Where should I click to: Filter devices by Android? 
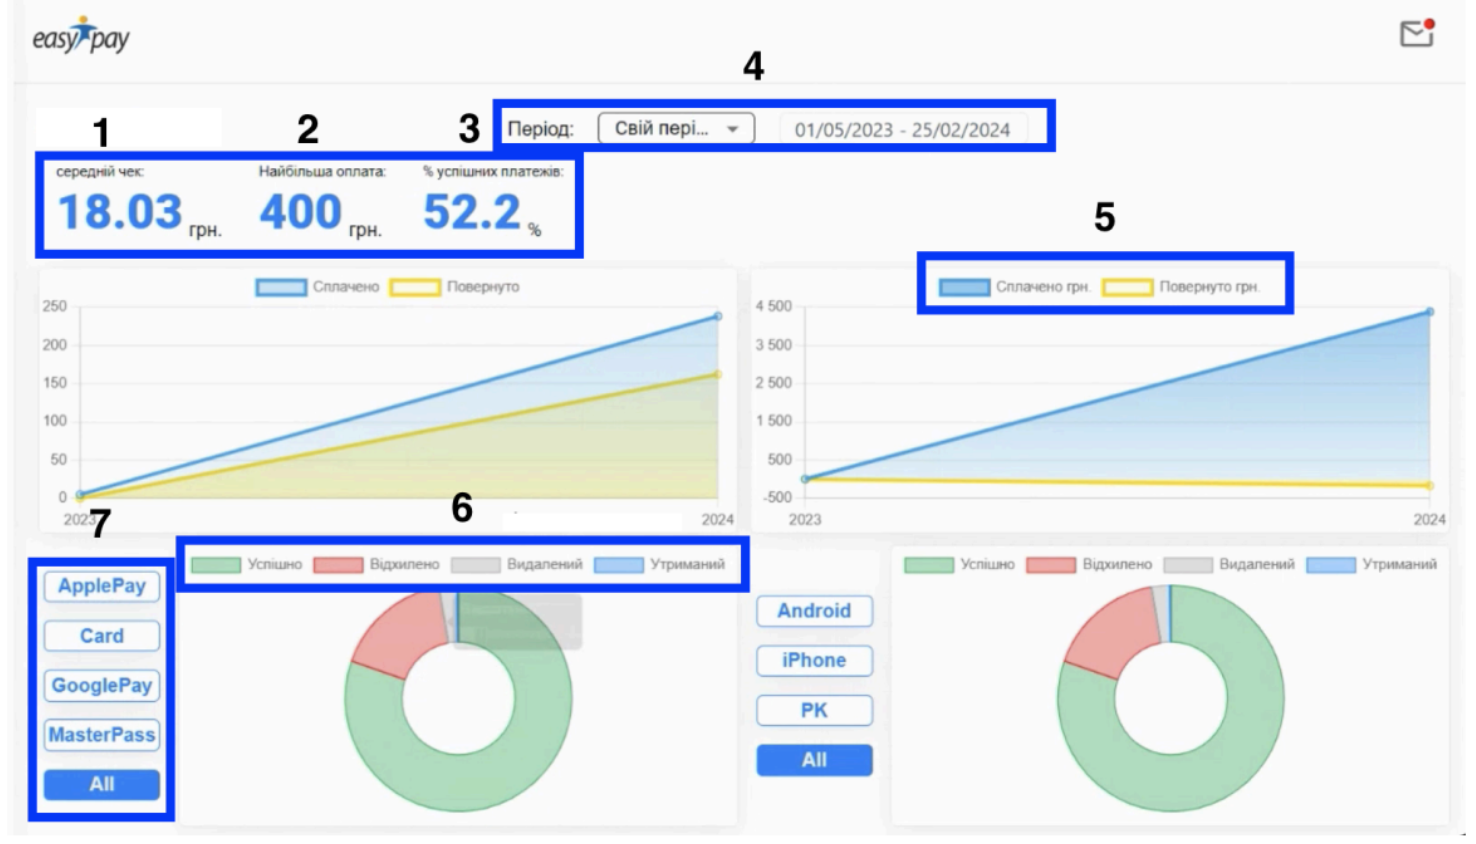814,611
